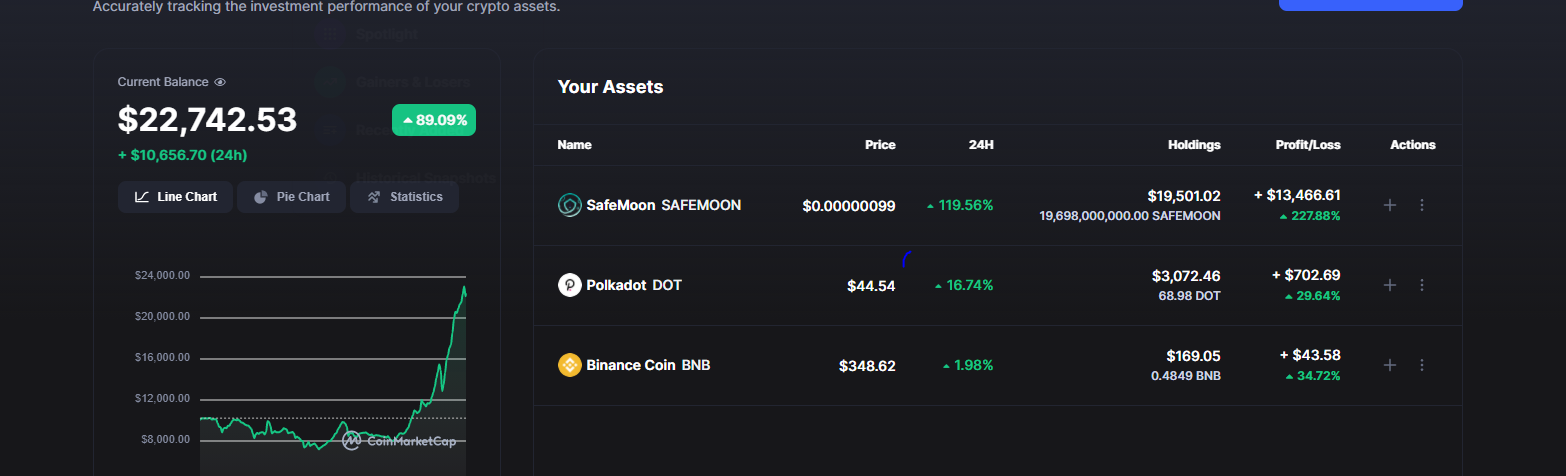
Task: Open SafeMoon SAFEMOON asset link
Action: [663, 205]
